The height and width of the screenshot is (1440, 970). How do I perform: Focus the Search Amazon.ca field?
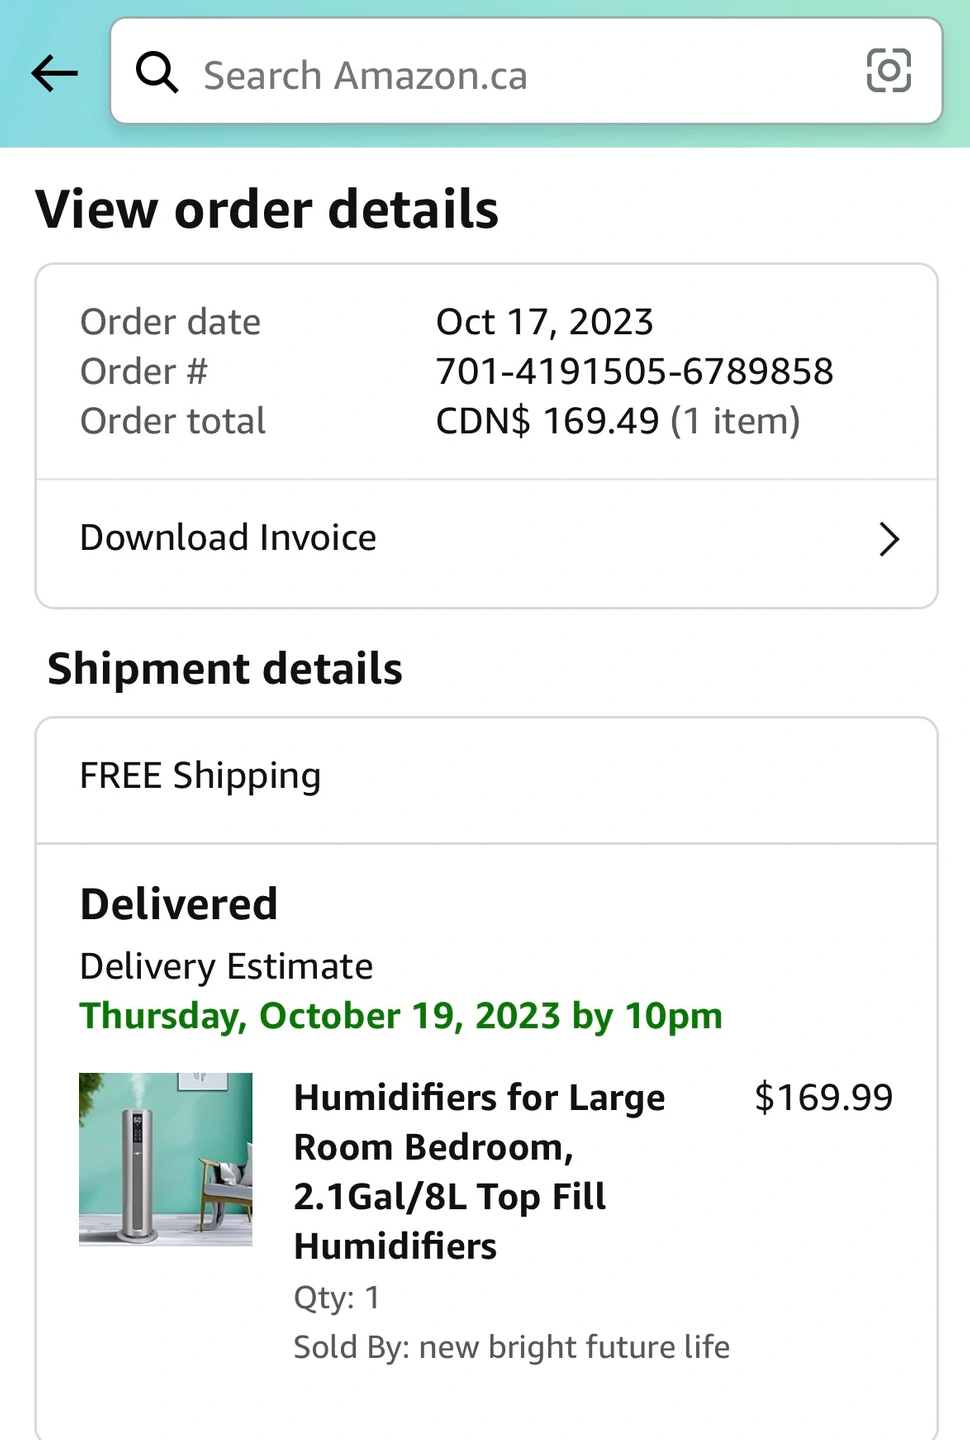[x=526, y=71]
